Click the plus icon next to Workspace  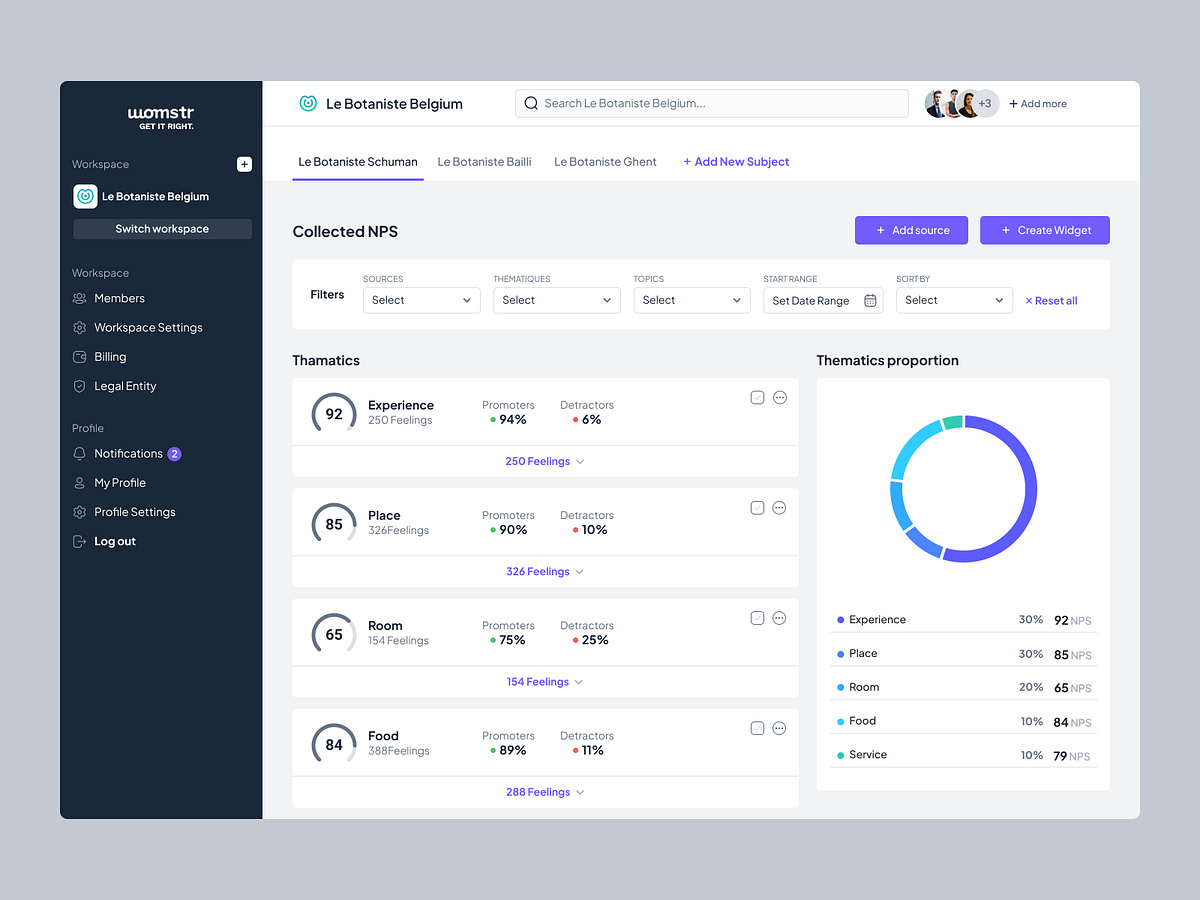(244, 164)
